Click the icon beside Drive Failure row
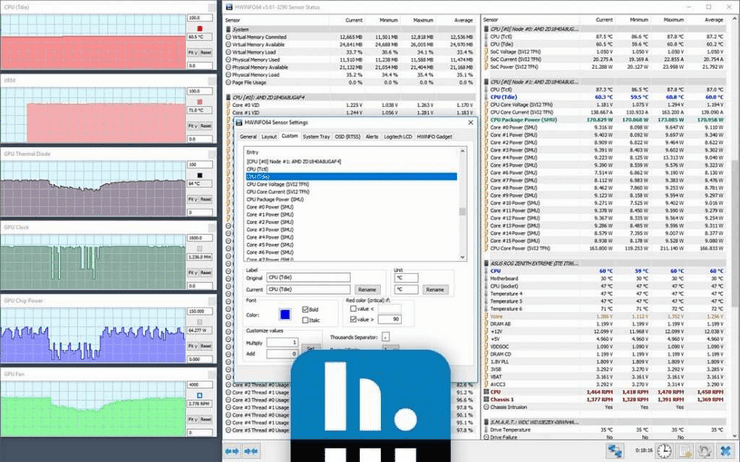This screenshot has height=462, width=740. click(487, 437)
